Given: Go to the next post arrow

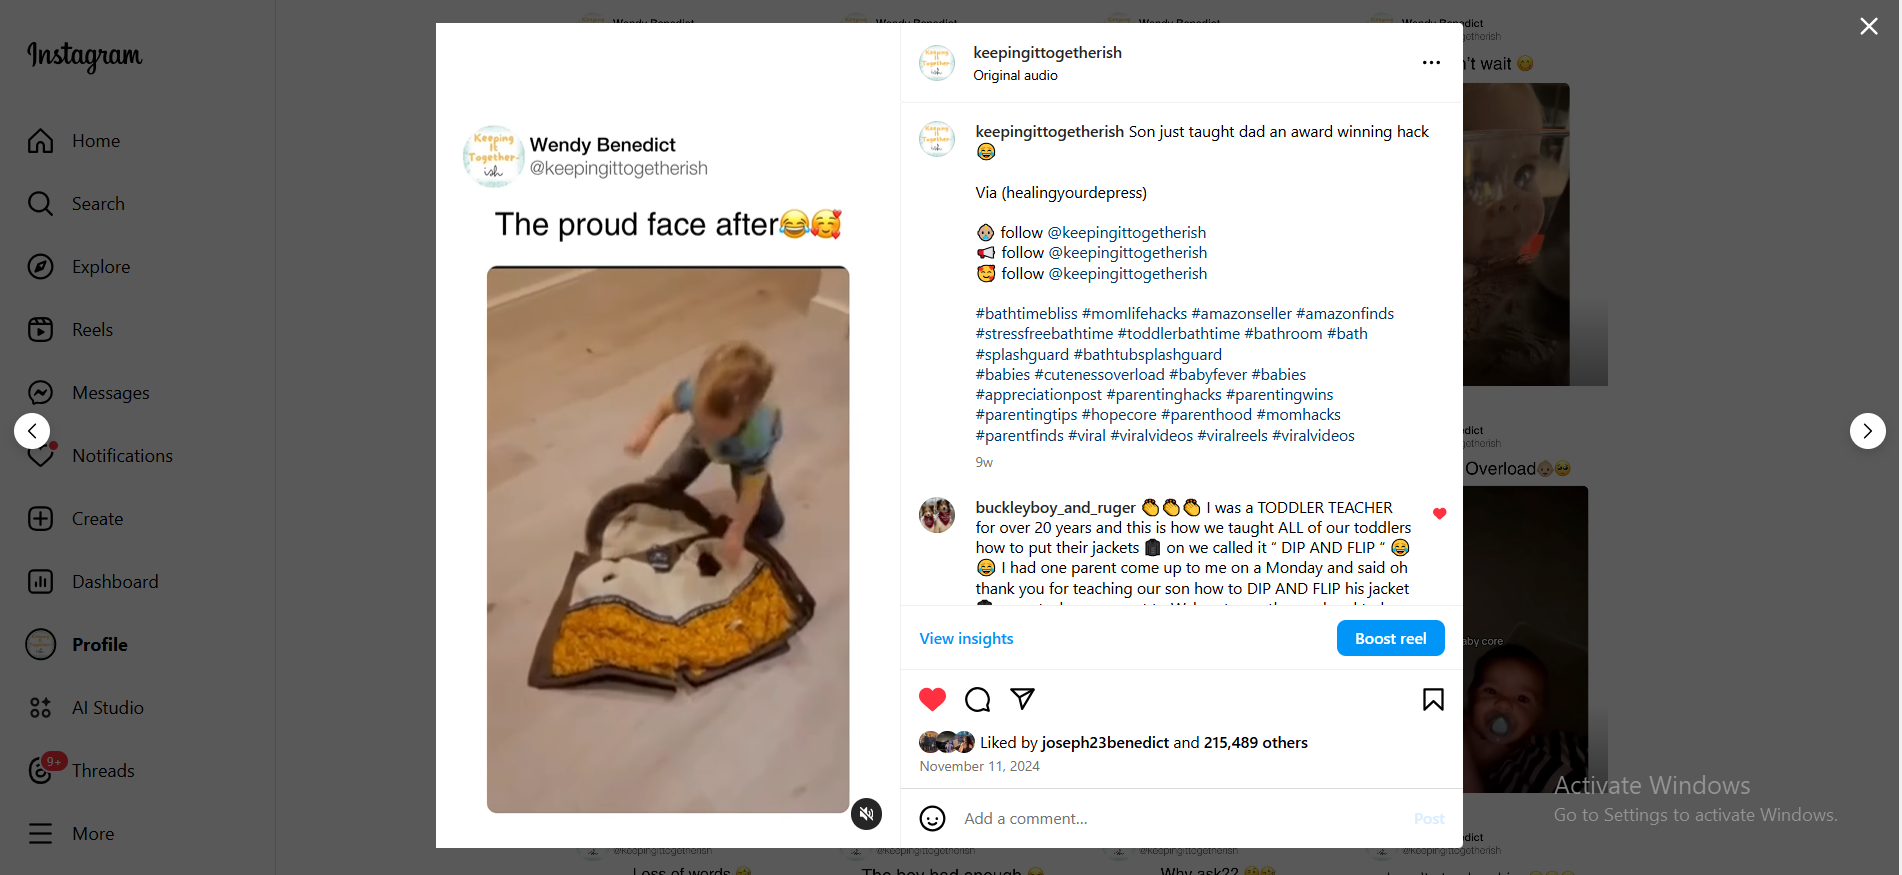Looking at the screenshot, I should 1867,431.
